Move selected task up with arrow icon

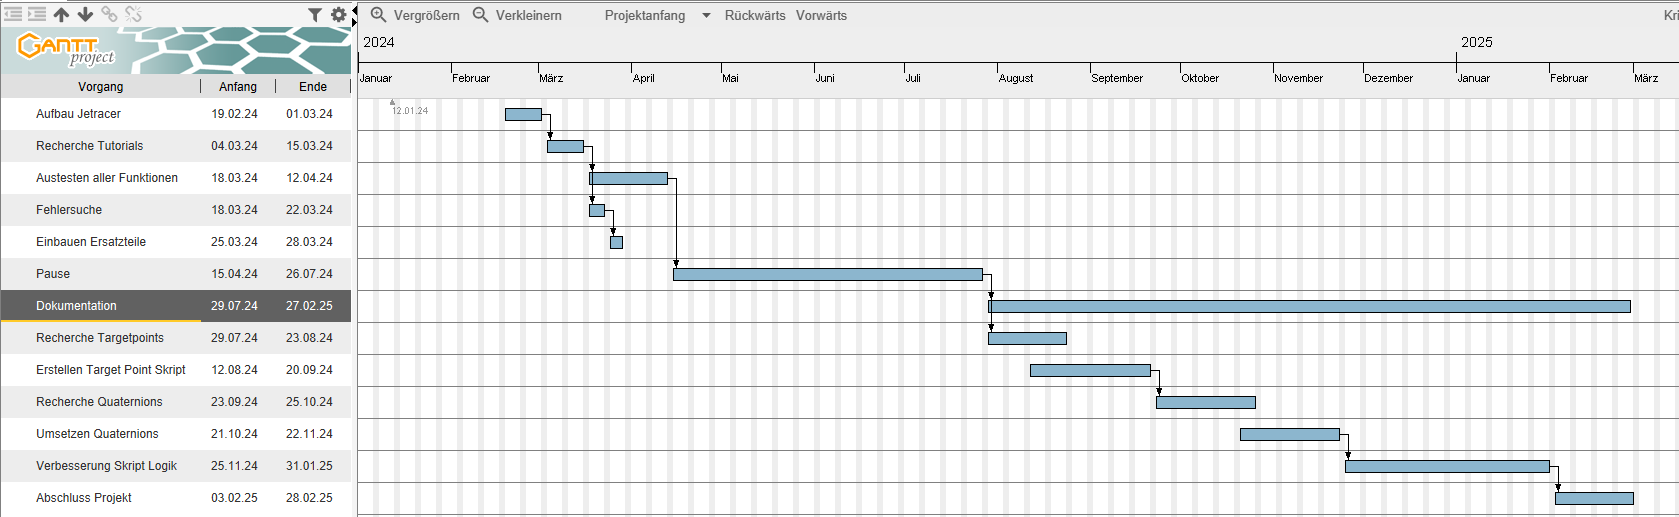point(61,14)
